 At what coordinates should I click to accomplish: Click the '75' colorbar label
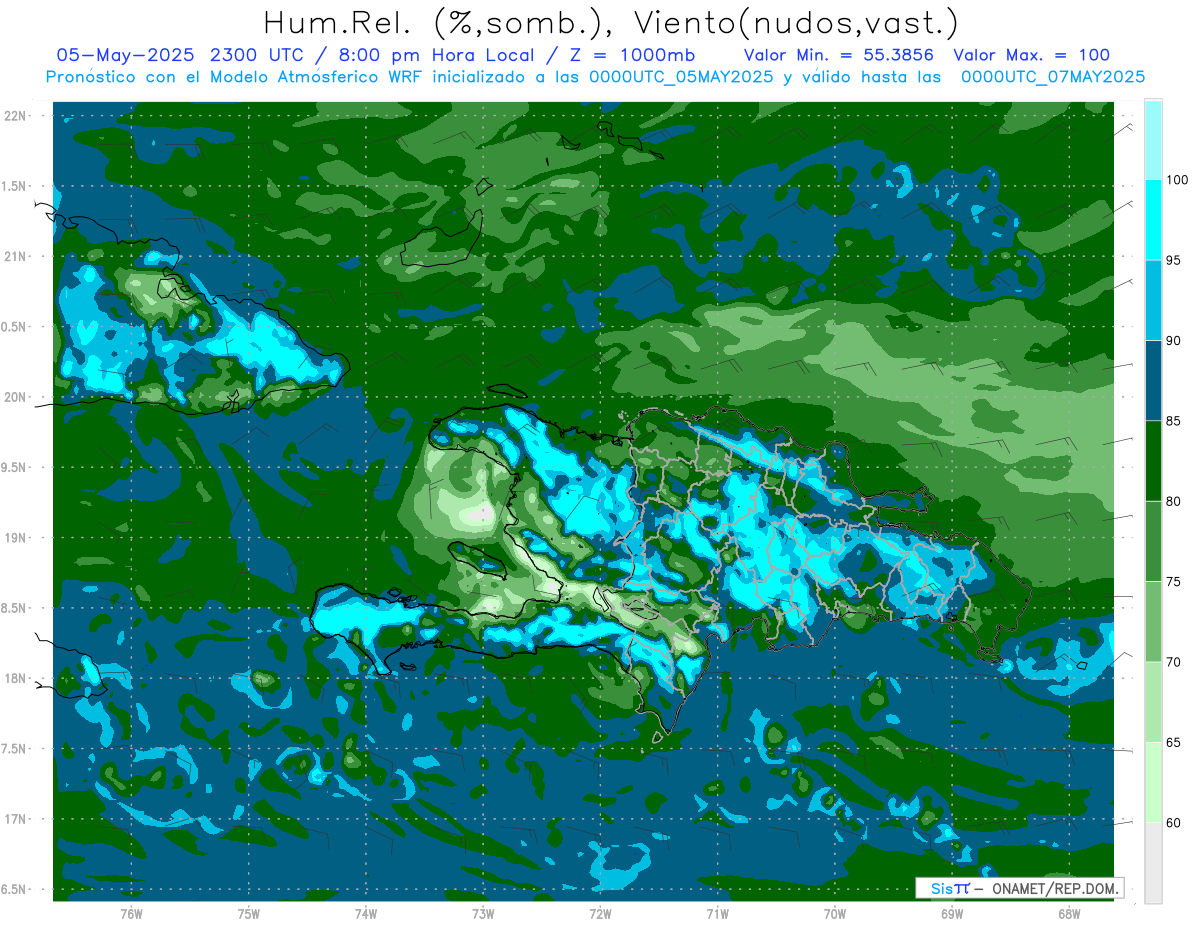[x=1174, y=582]
